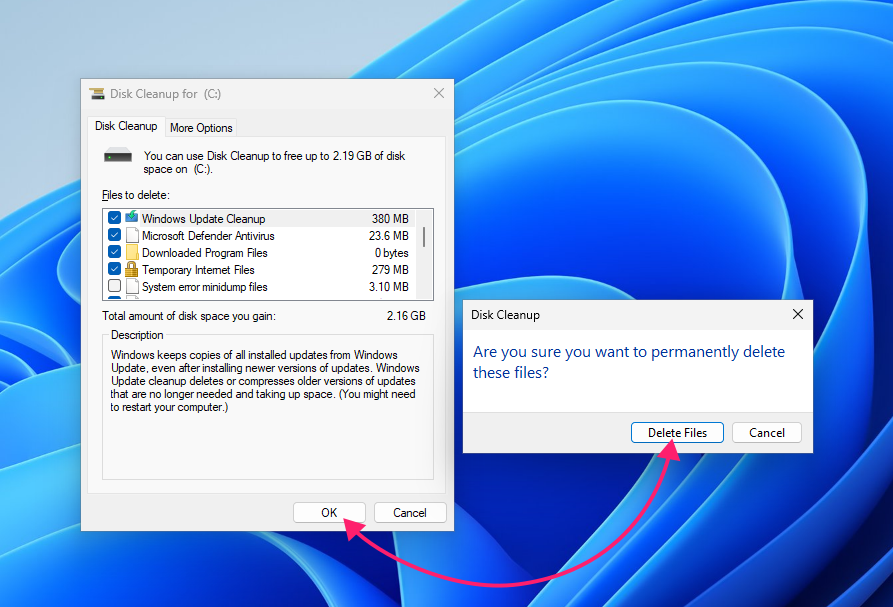The width and height of the screenshot is (893, 607).
Task: Click the hard drive icon beside free-up message
Action: pyautogui.click(x=118, y=155)
